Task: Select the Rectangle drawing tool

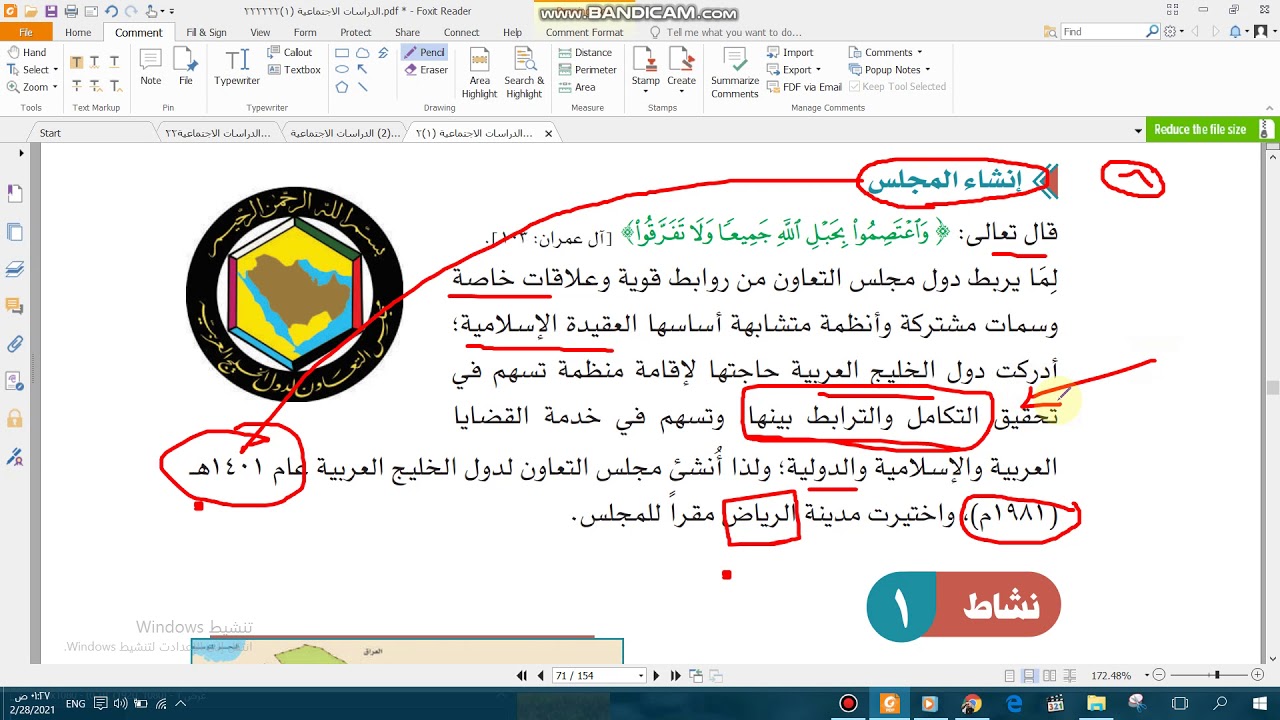Action: [342, 53]
